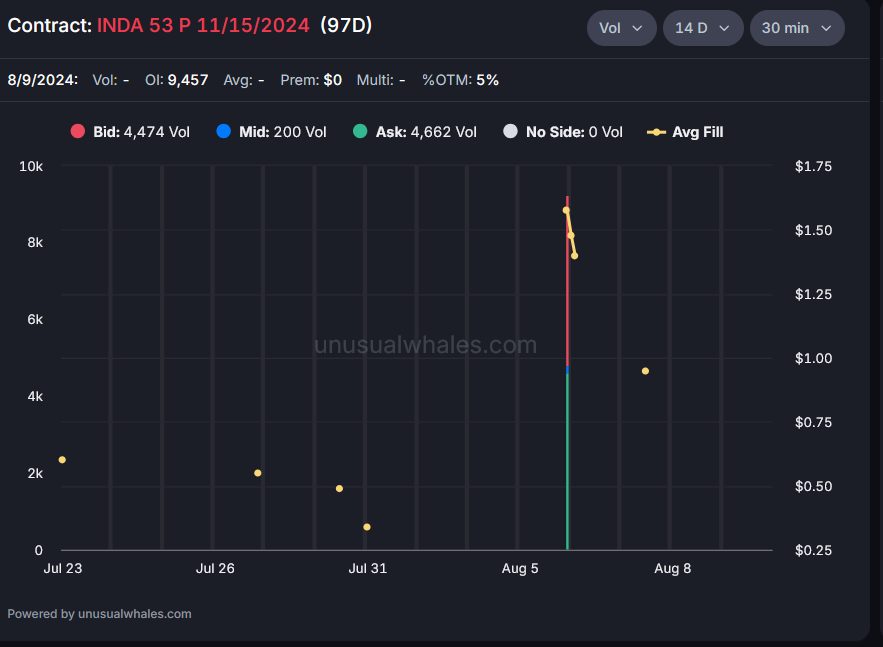Open the 30 min interval dropdown
This screenshot has width=883, height=647.
click(797, 28)
